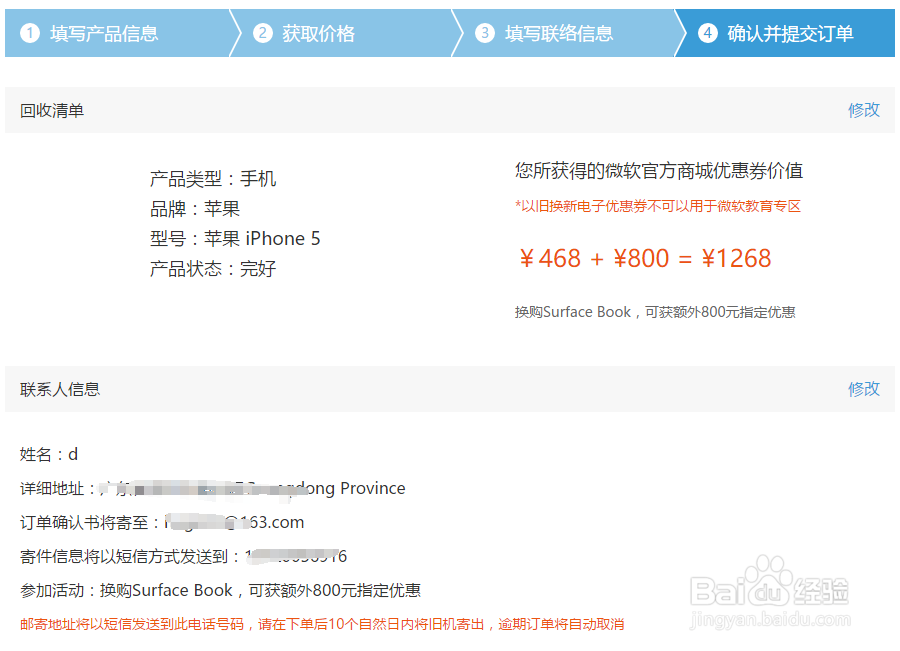
Task: Click the step 2 number circle icon
Action: point(262,33)
